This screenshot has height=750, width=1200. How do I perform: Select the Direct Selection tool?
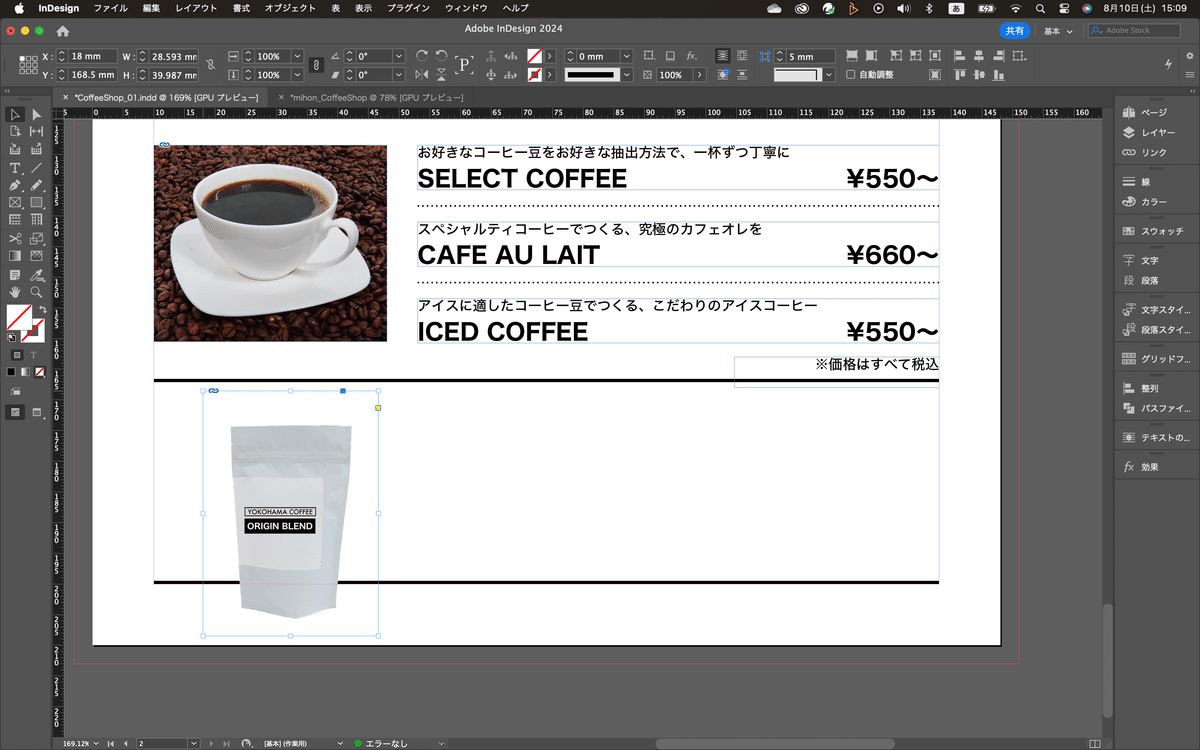[37, 115]
